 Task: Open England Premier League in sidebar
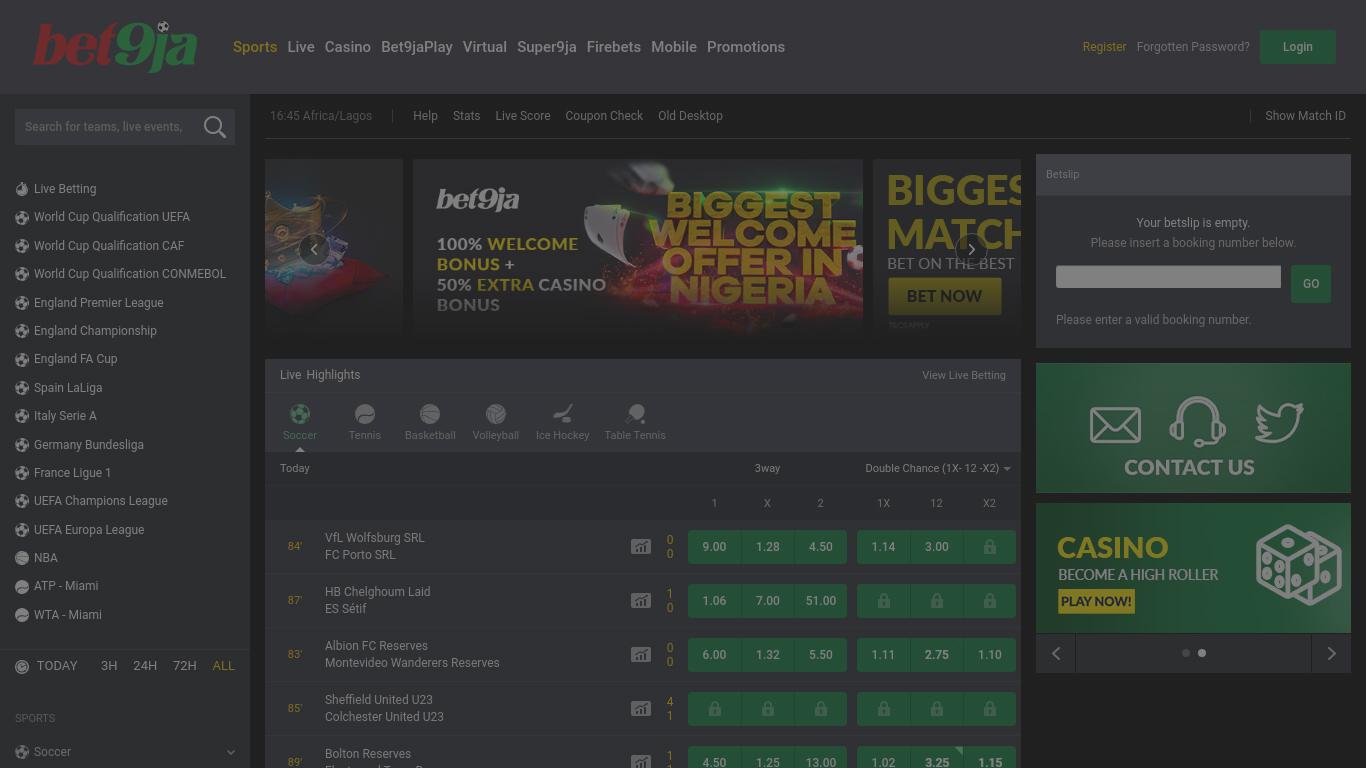click(x=98, y=303)
